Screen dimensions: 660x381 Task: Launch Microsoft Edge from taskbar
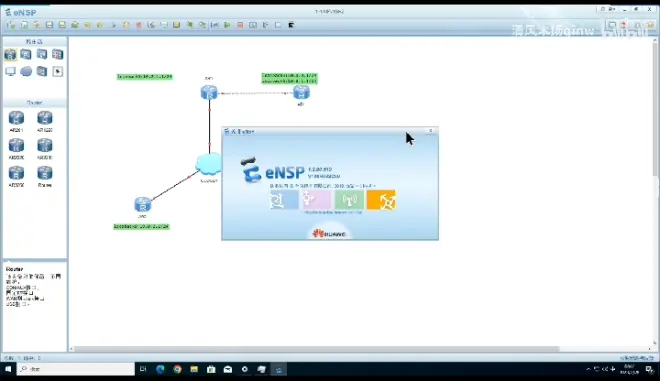pyautogui.click(x=160, y=369)
